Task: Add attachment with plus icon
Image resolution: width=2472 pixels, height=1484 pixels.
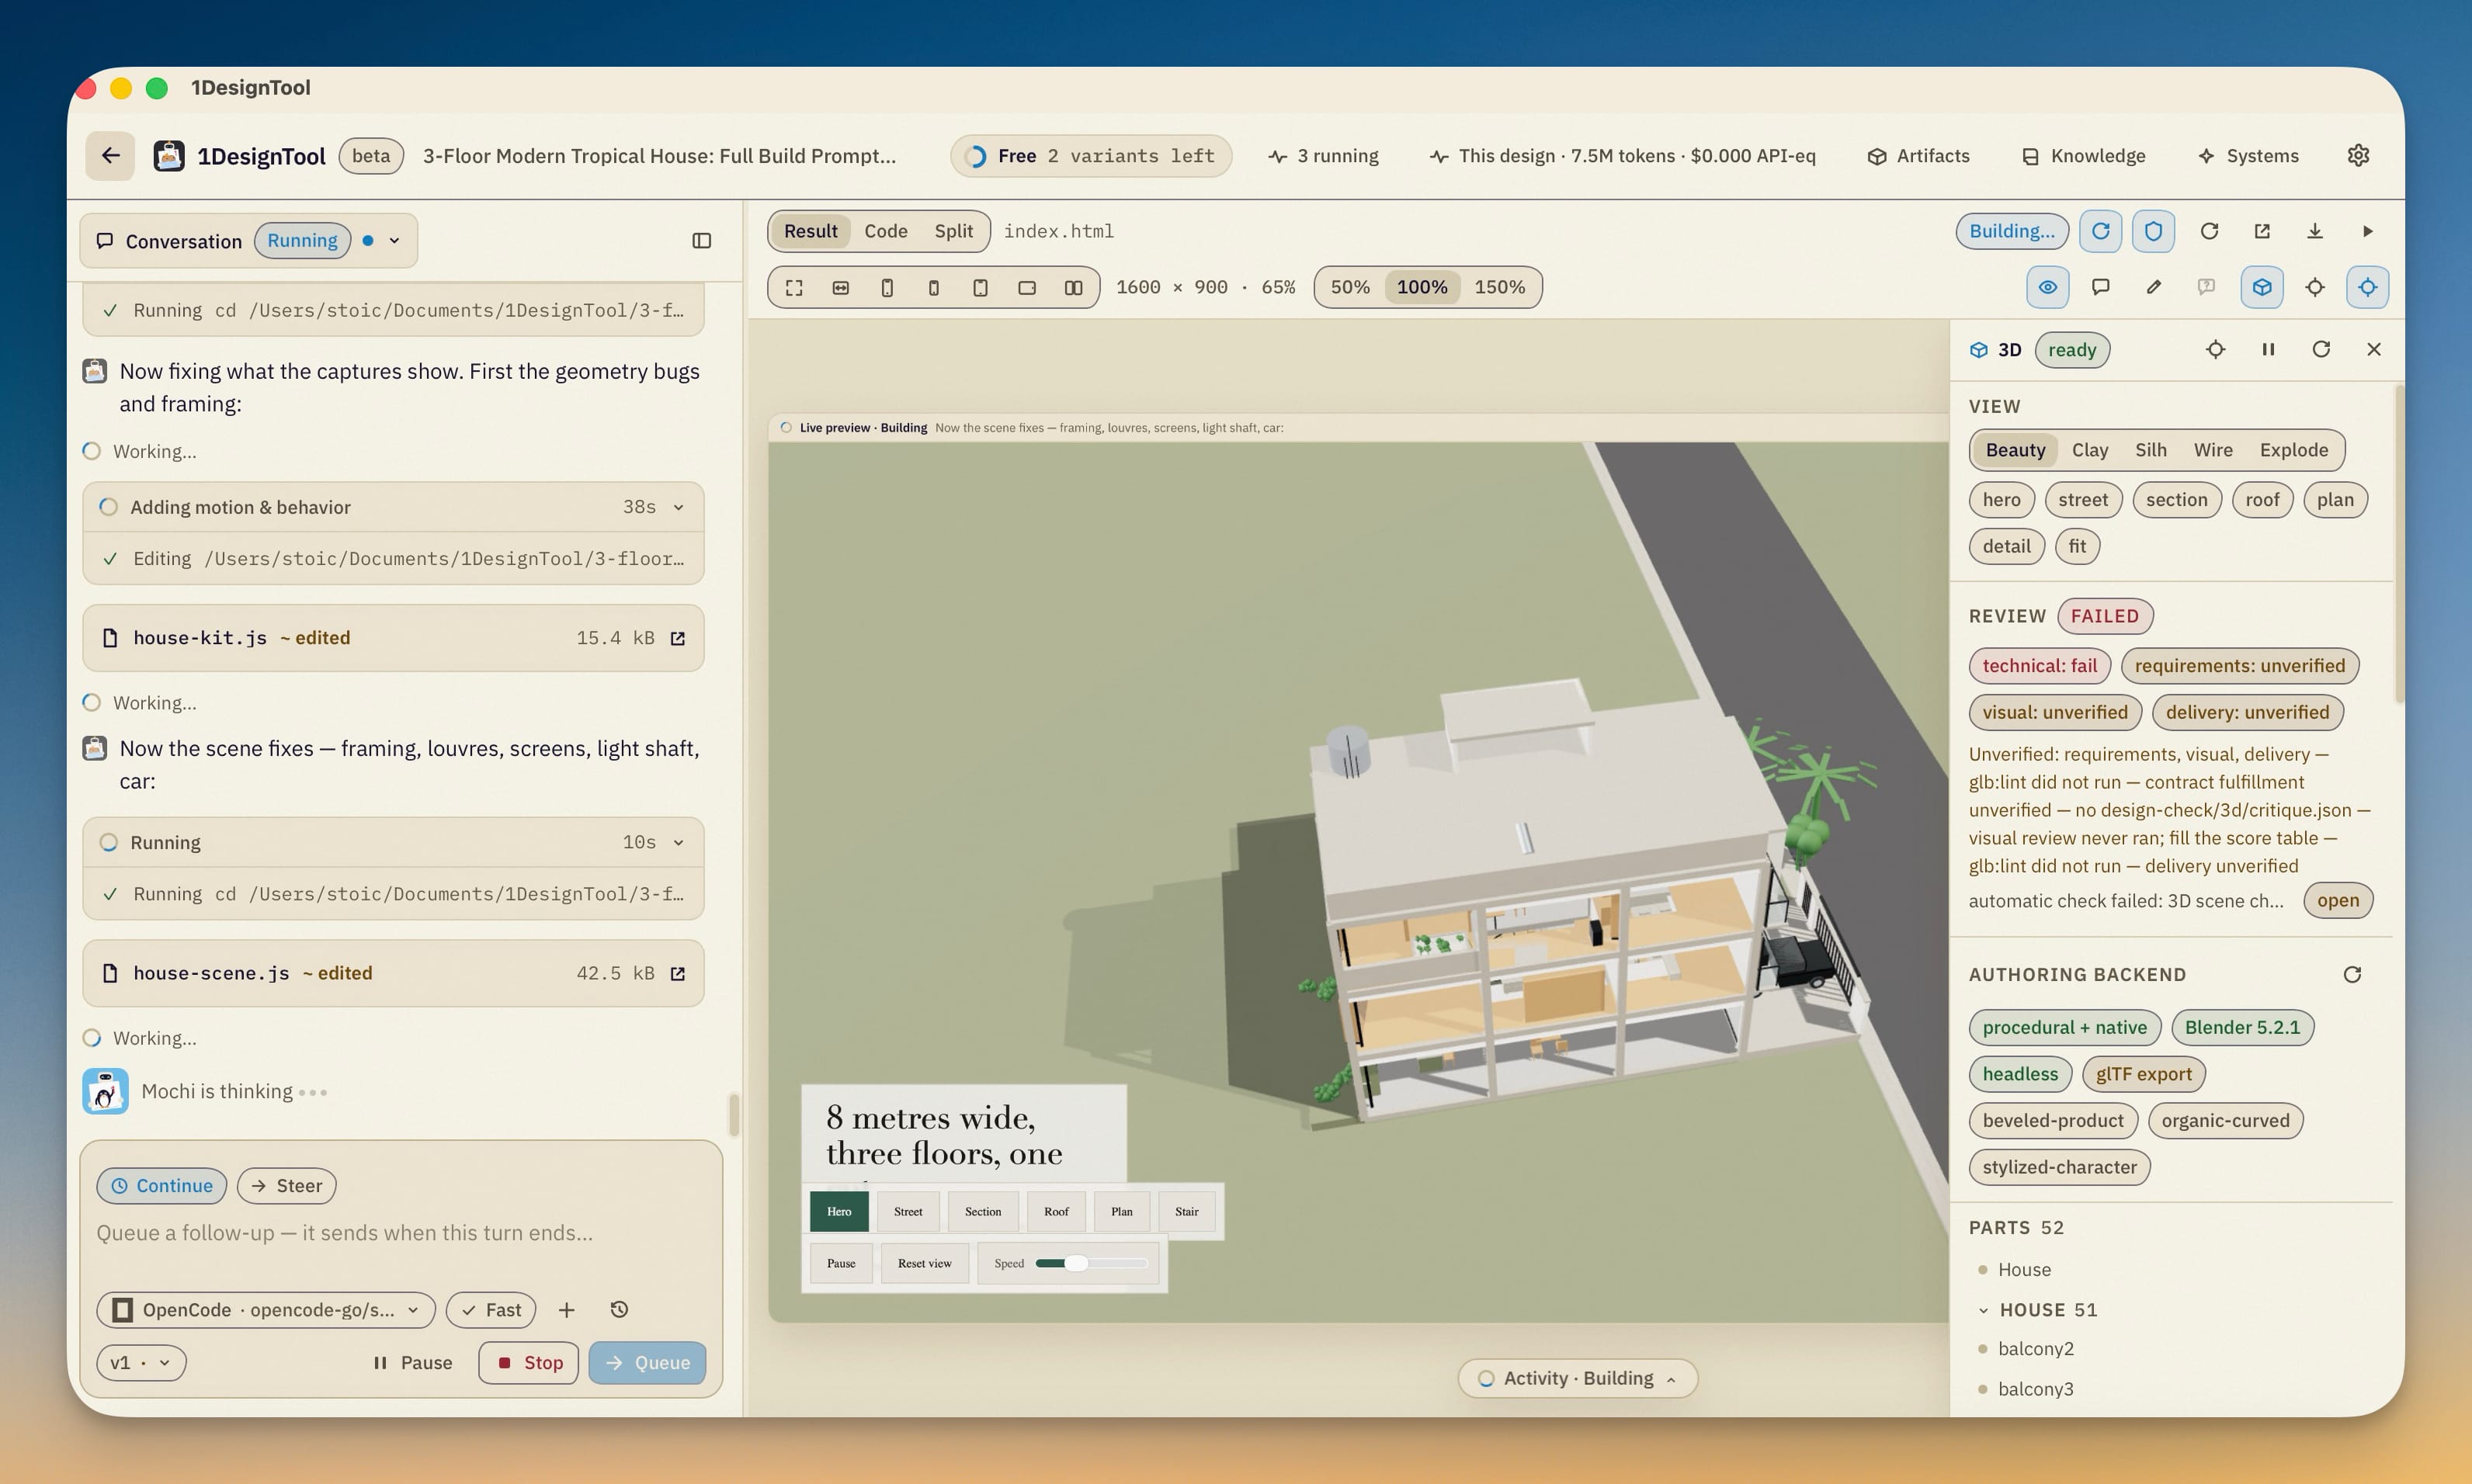Action: click(x=567, y=1309)
